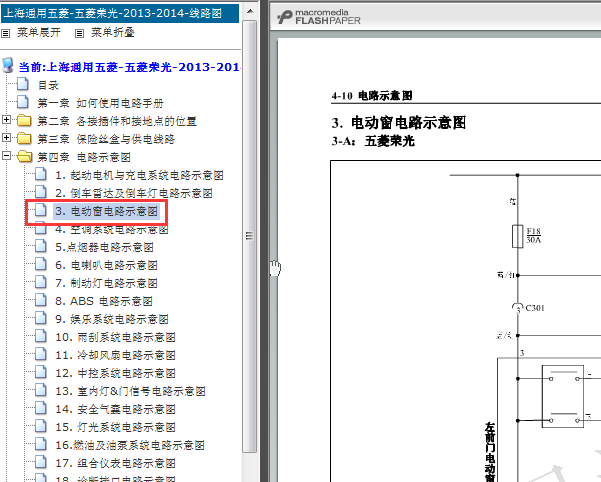
Task: Click the C301 connector label in diagram
Action: point(535,308)
